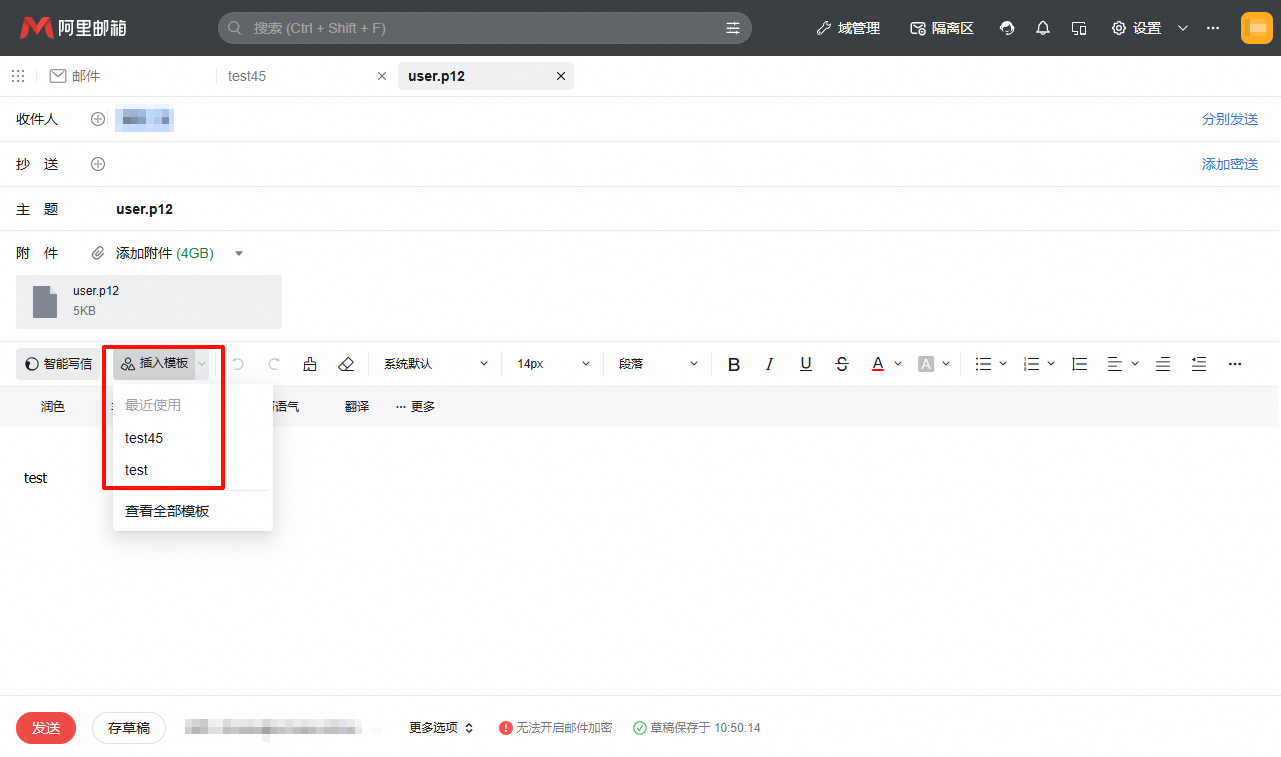
Task: Open the editor toolbar more ellipsis
Action: pos(1235,364)
